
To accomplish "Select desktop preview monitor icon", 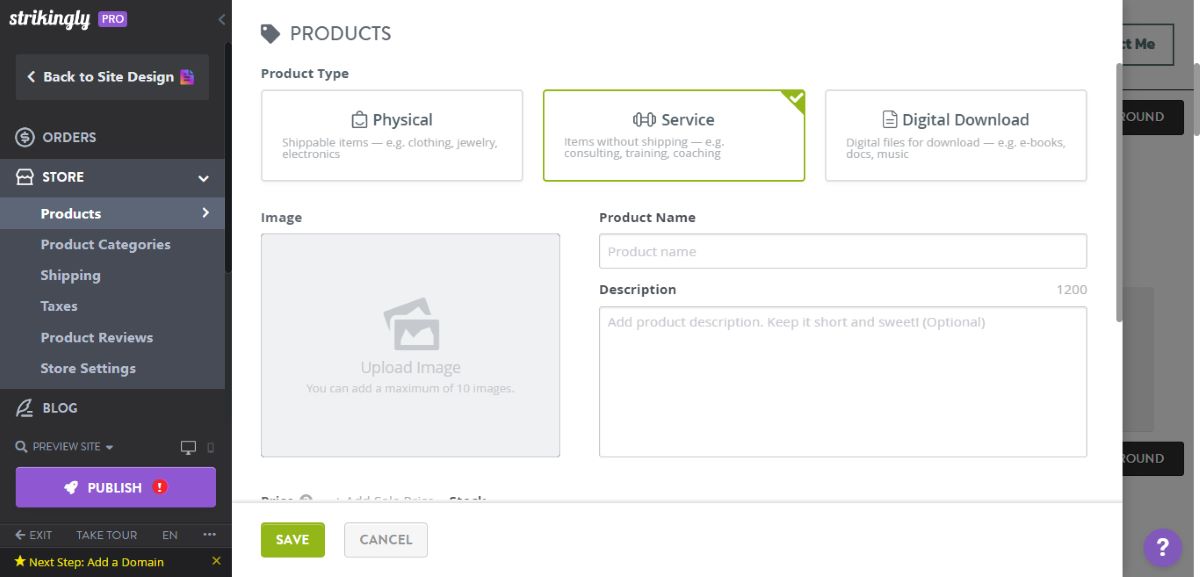I will [x=187, y=447].
